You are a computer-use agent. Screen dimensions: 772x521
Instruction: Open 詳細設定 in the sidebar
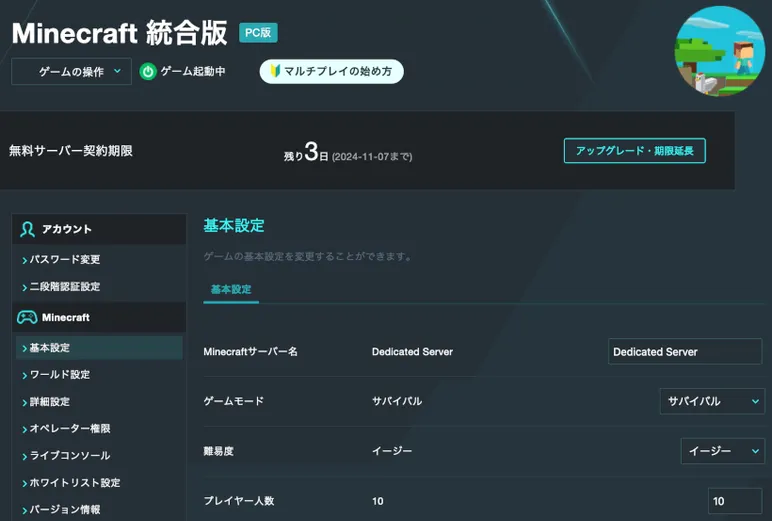pyautogui.click(x=49, y=402)
